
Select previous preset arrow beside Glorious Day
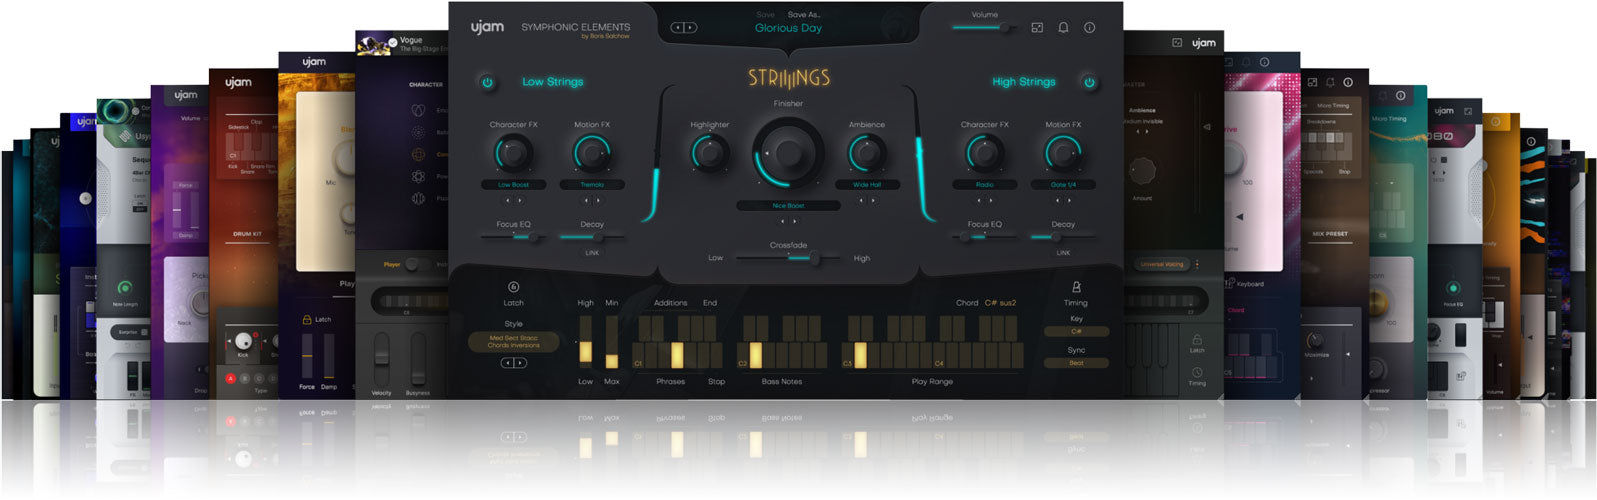point(678,28)
